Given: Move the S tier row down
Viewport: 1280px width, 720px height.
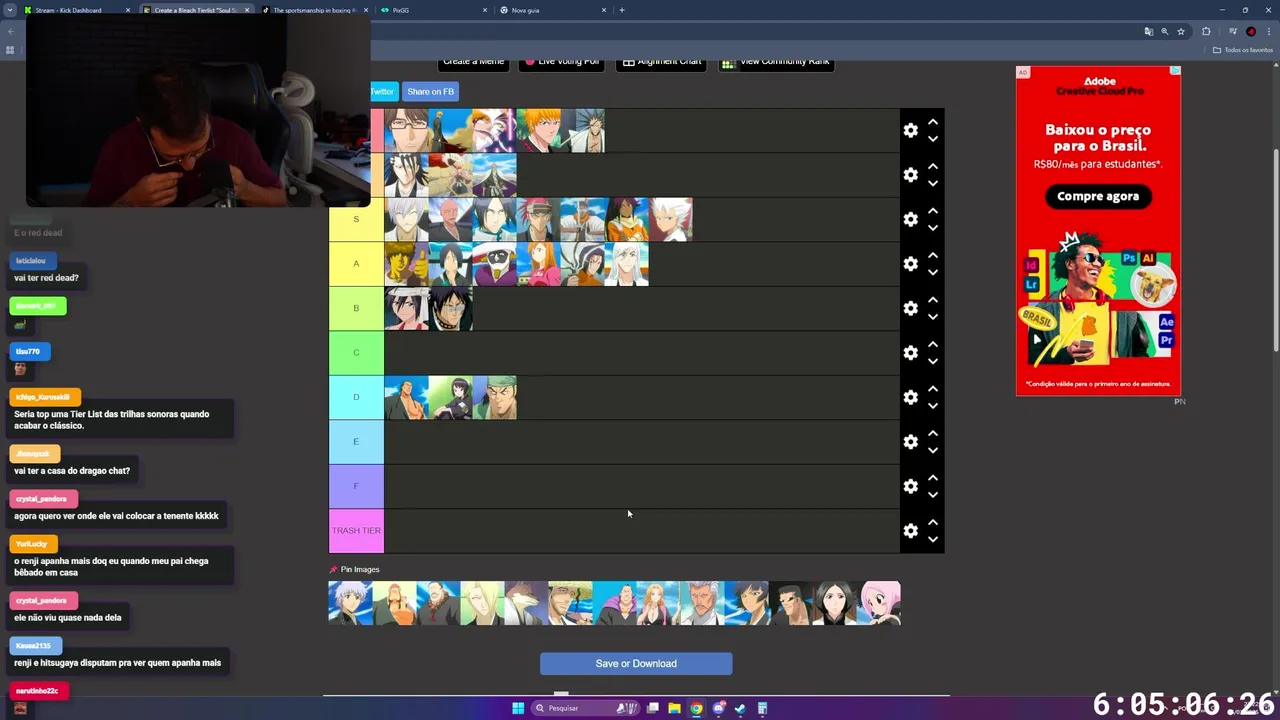Looking at the screenshot, I should (932, 228).
